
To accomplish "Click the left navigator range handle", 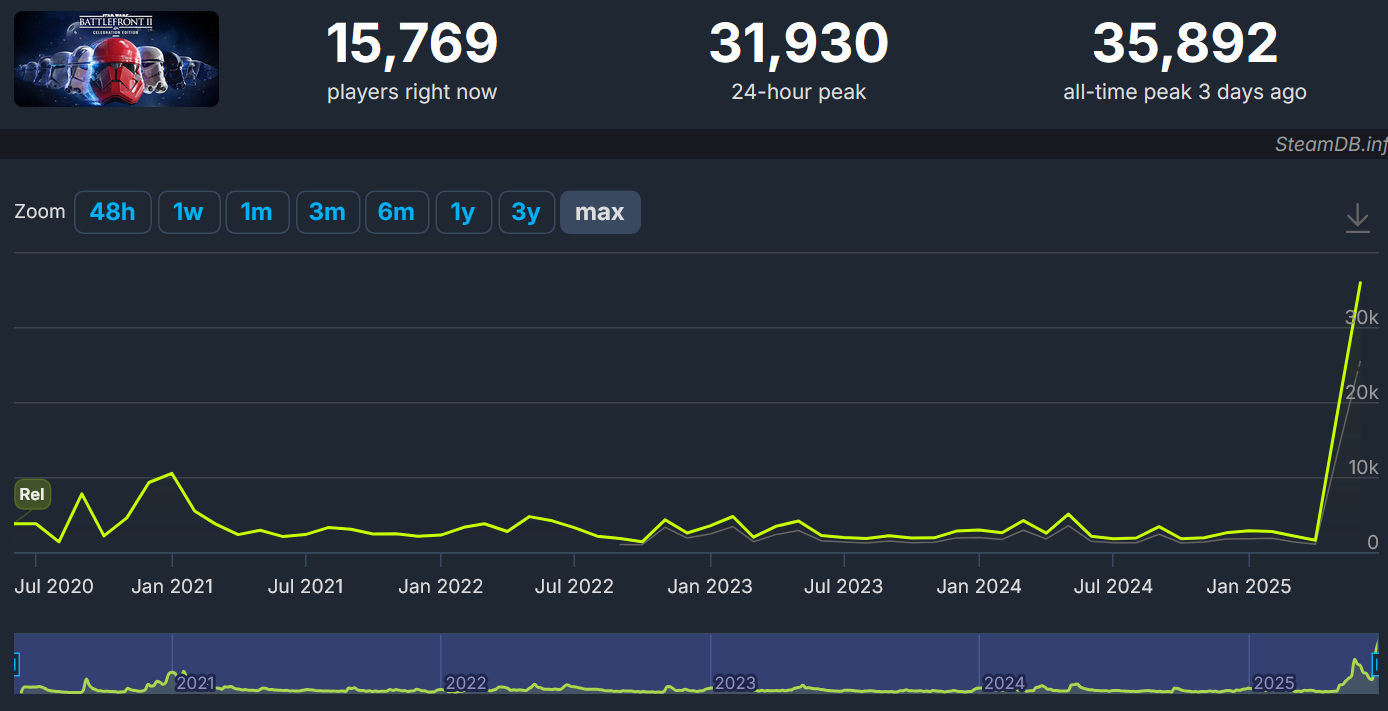I will point(16,664).
